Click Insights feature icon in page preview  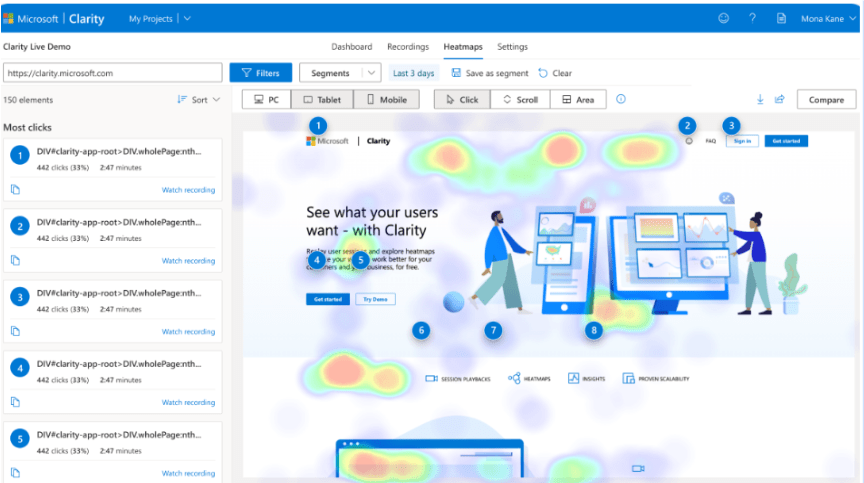click(573, 378)
